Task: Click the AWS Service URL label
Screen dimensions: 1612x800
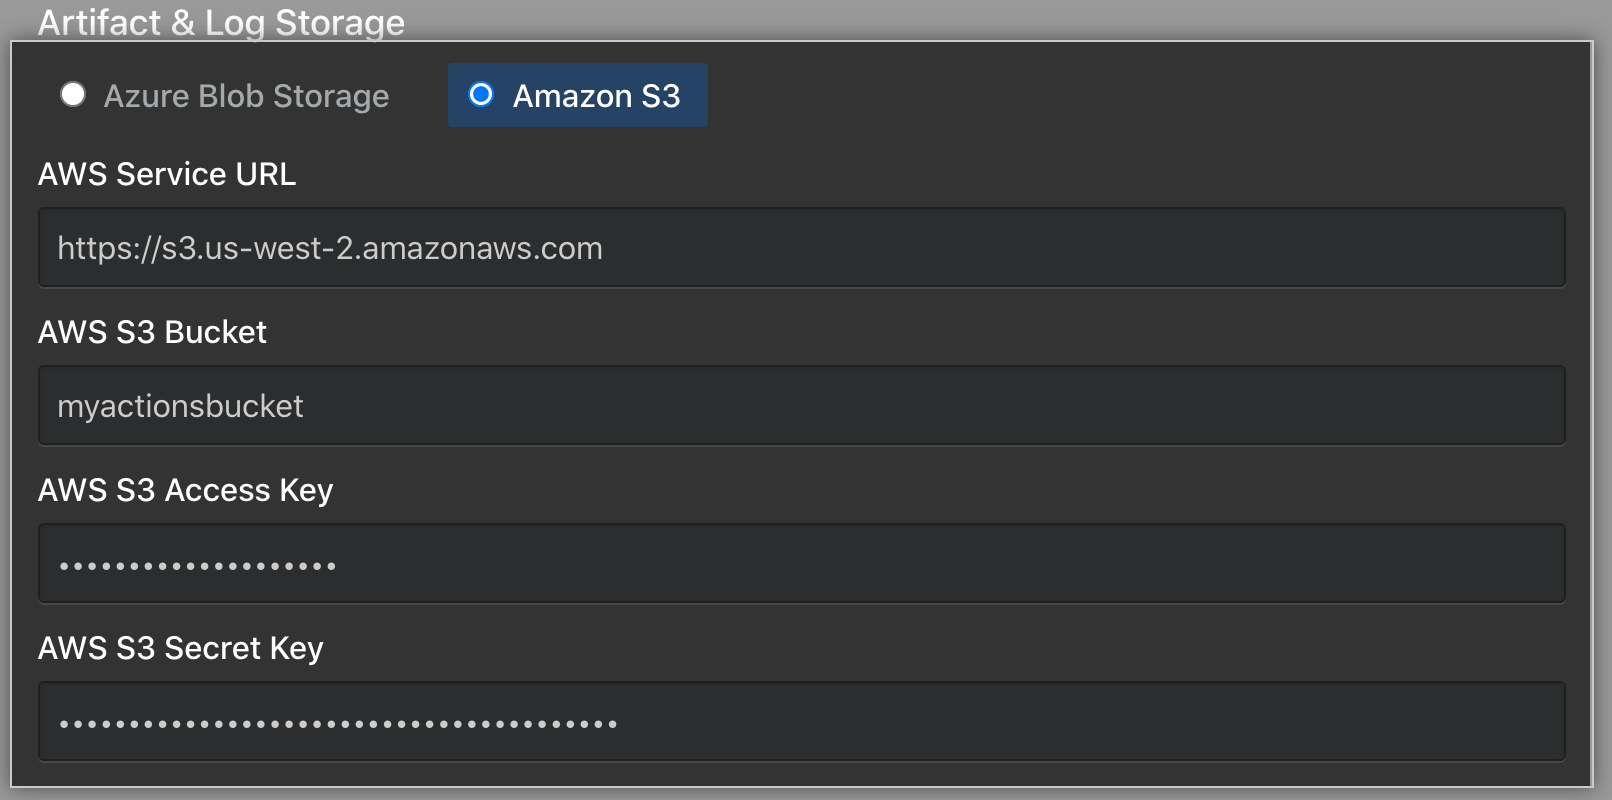Action: (166, 174)
